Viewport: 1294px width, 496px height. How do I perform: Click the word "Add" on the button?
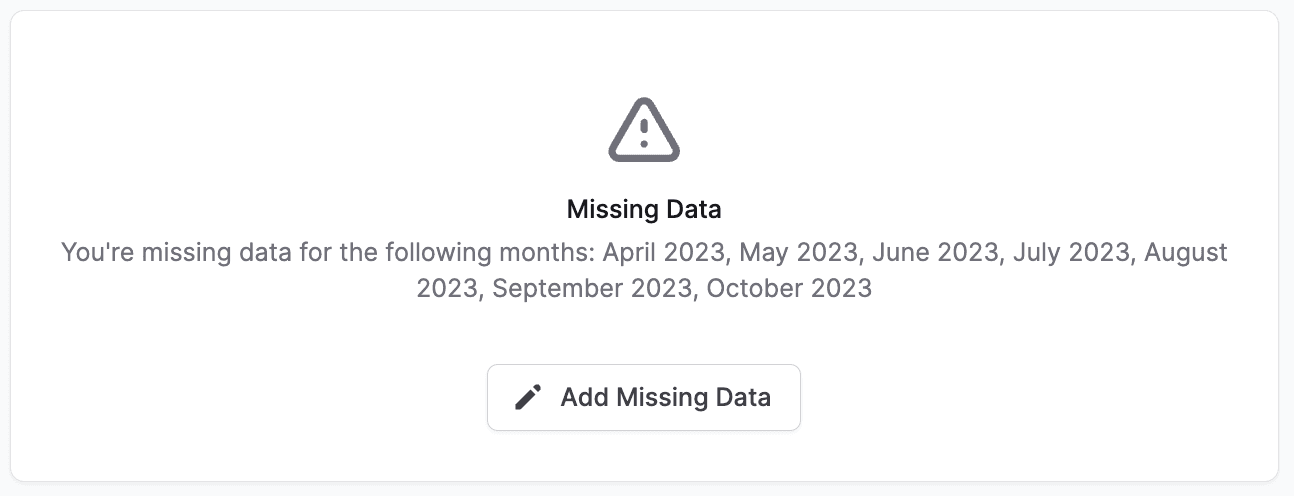coord(585,398)
